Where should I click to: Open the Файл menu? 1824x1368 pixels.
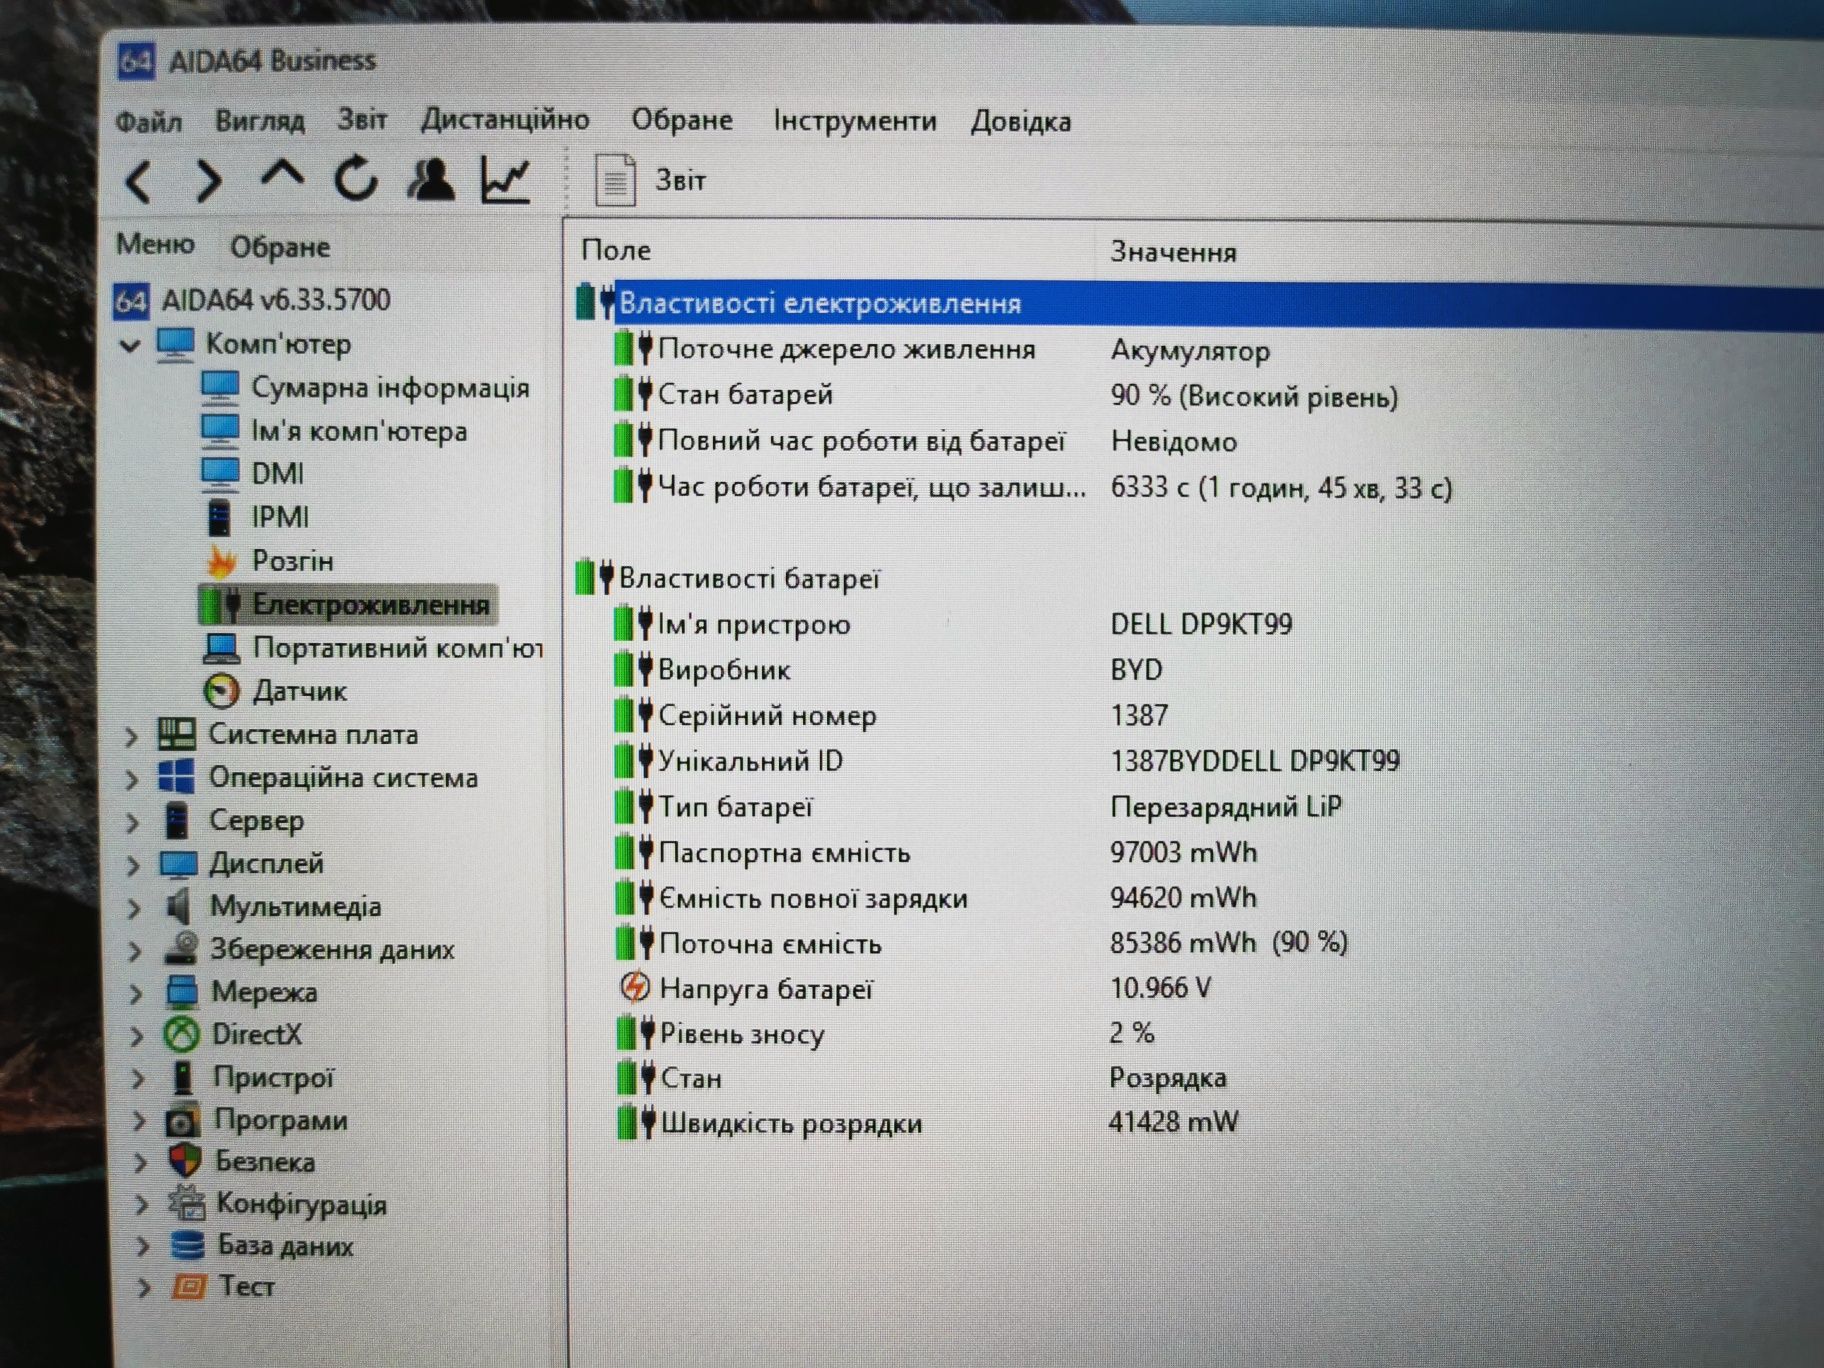[148, 121]
